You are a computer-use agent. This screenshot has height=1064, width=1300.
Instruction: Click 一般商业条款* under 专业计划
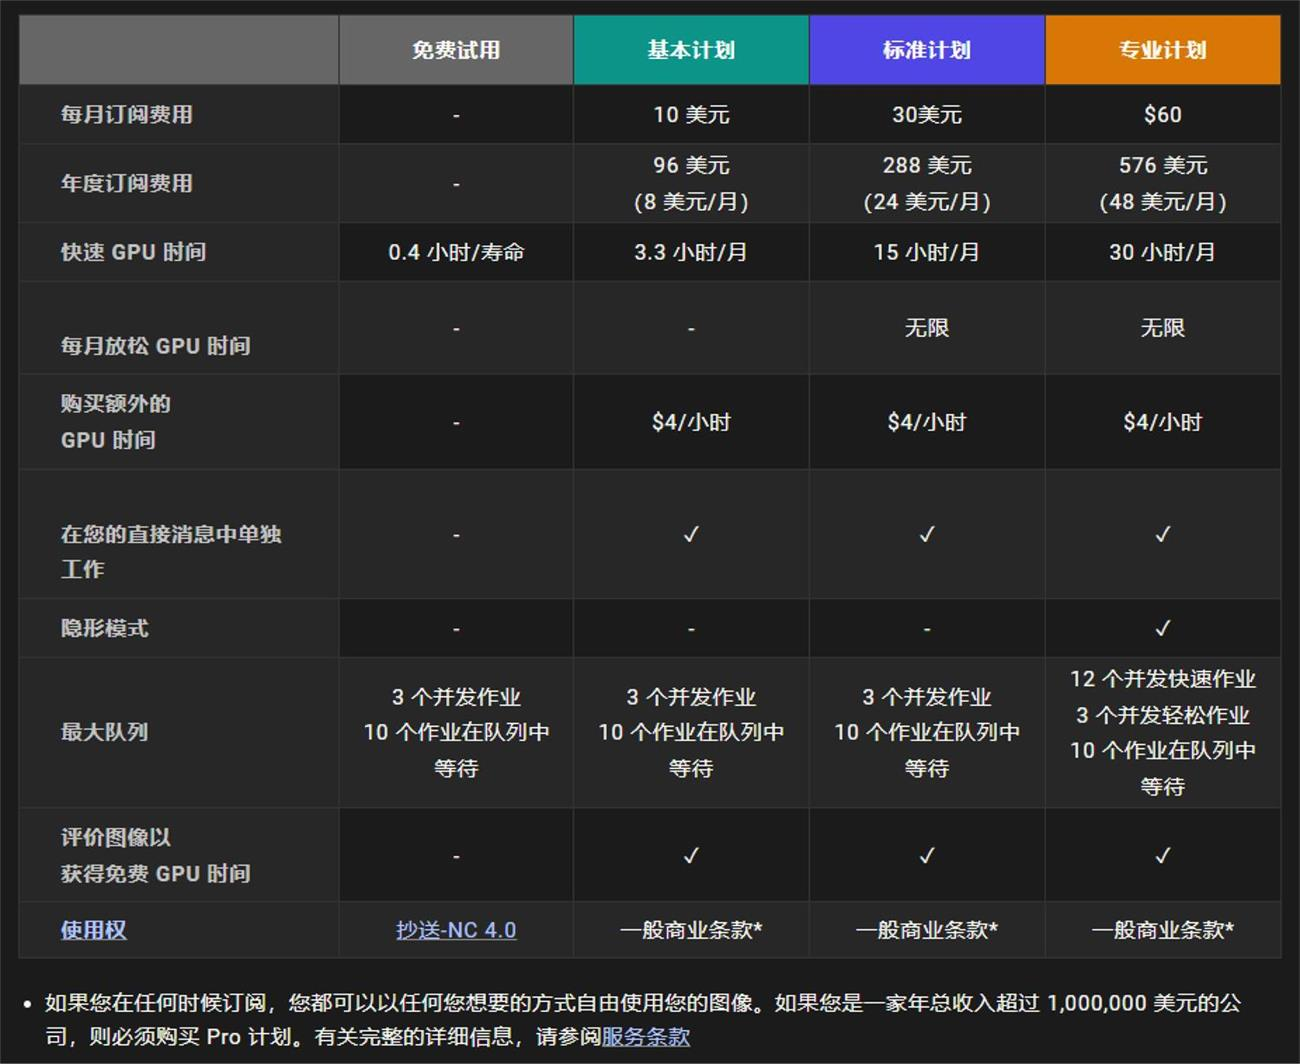click(x=1163, y=930)
